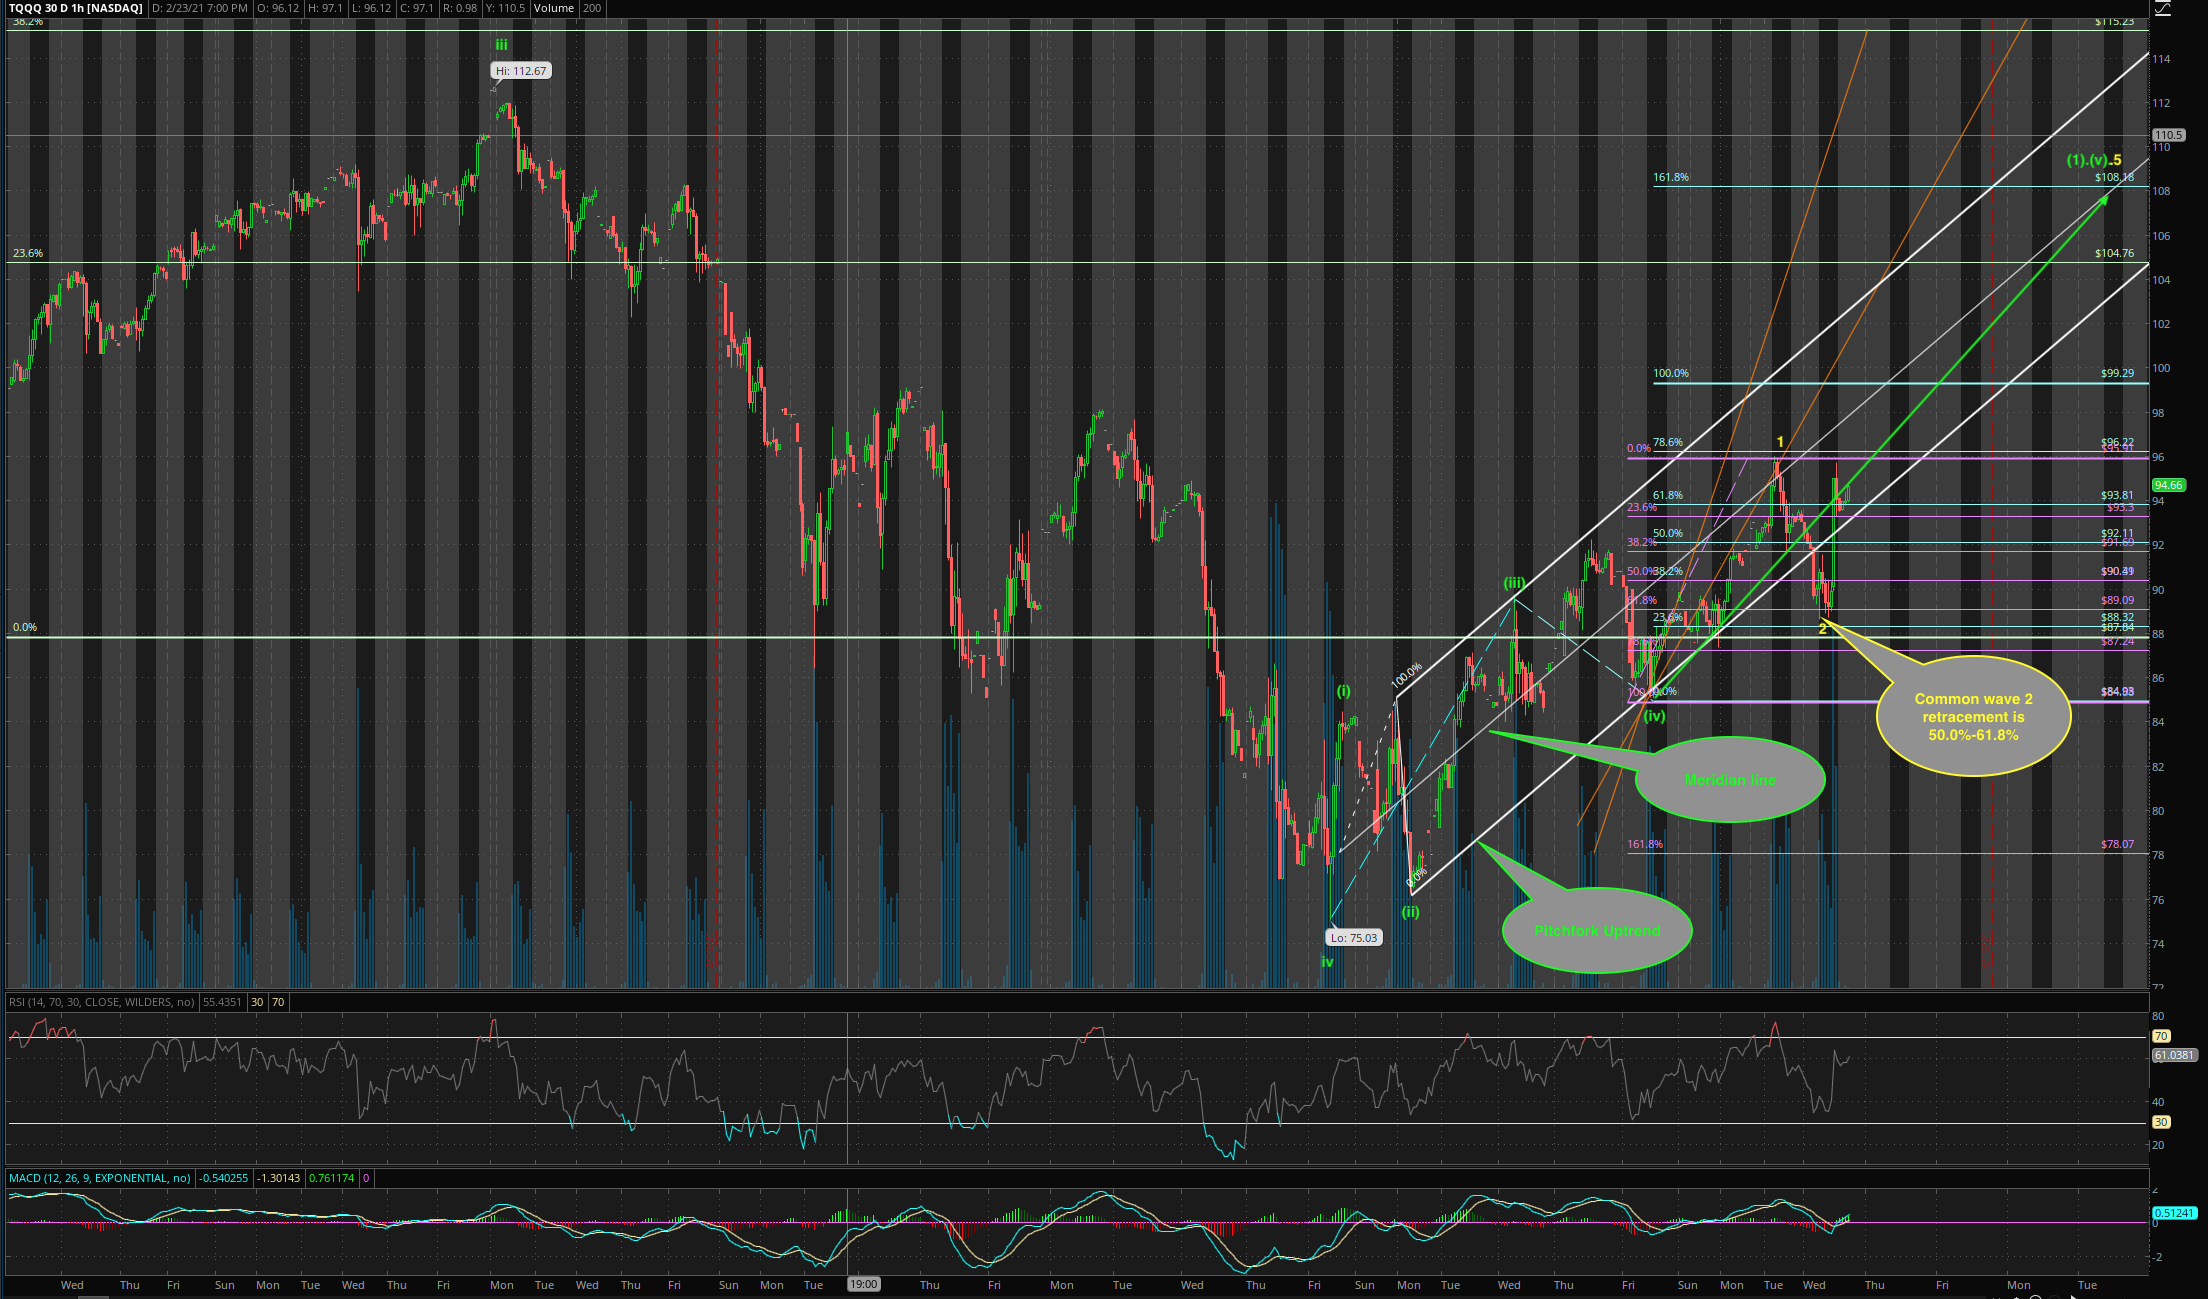Click the $108.18 Fibonacci 161.8% price label
The image size is (2208, 1299).
tap(2114, 177)
